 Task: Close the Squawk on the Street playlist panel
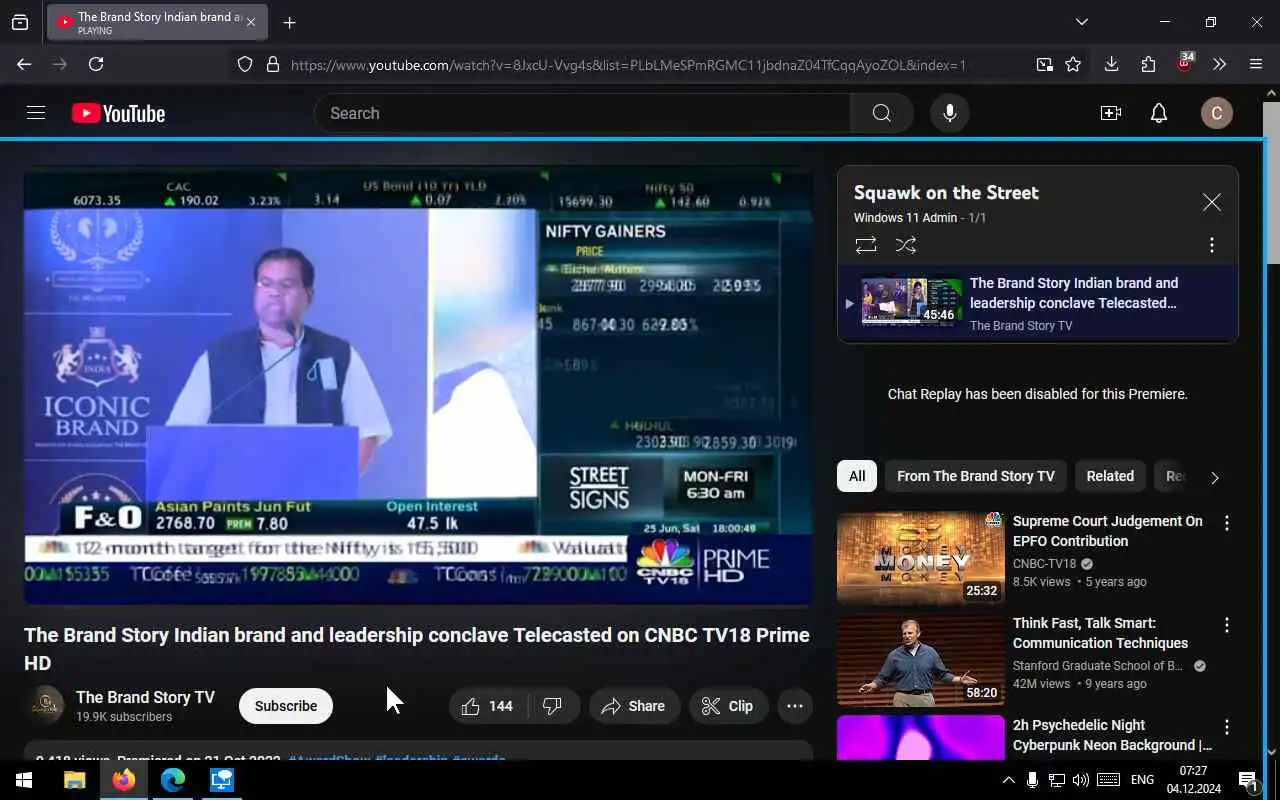(x=1212, y=203)
